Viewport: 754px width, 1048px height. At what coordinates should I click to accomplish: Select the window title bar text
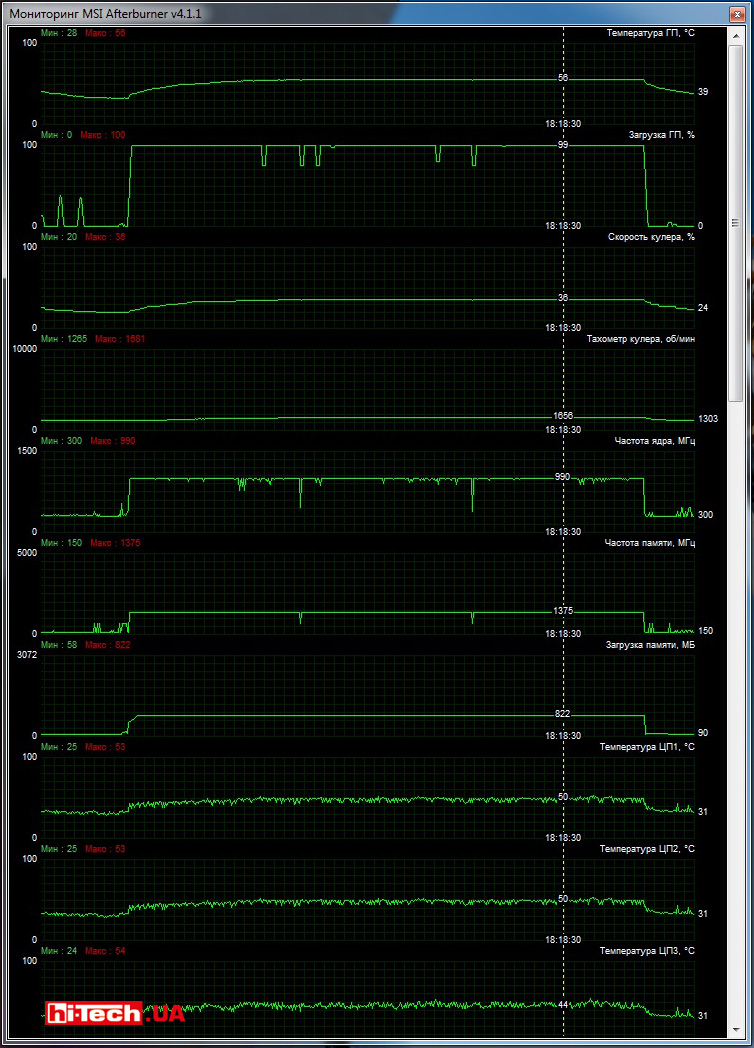click(x=112, y=13)
